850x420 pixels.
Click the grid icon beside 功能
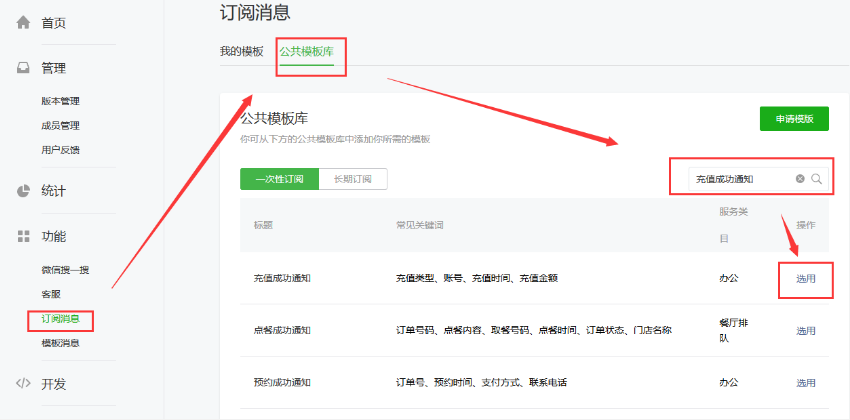click(23, 236)
